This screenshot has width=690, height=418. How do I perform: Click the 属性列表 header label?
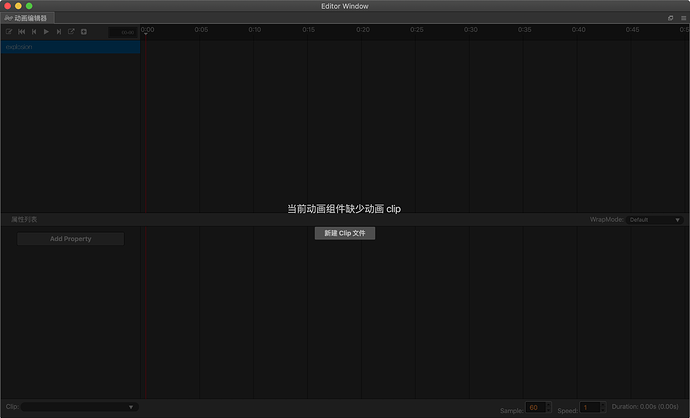point(24,220)
